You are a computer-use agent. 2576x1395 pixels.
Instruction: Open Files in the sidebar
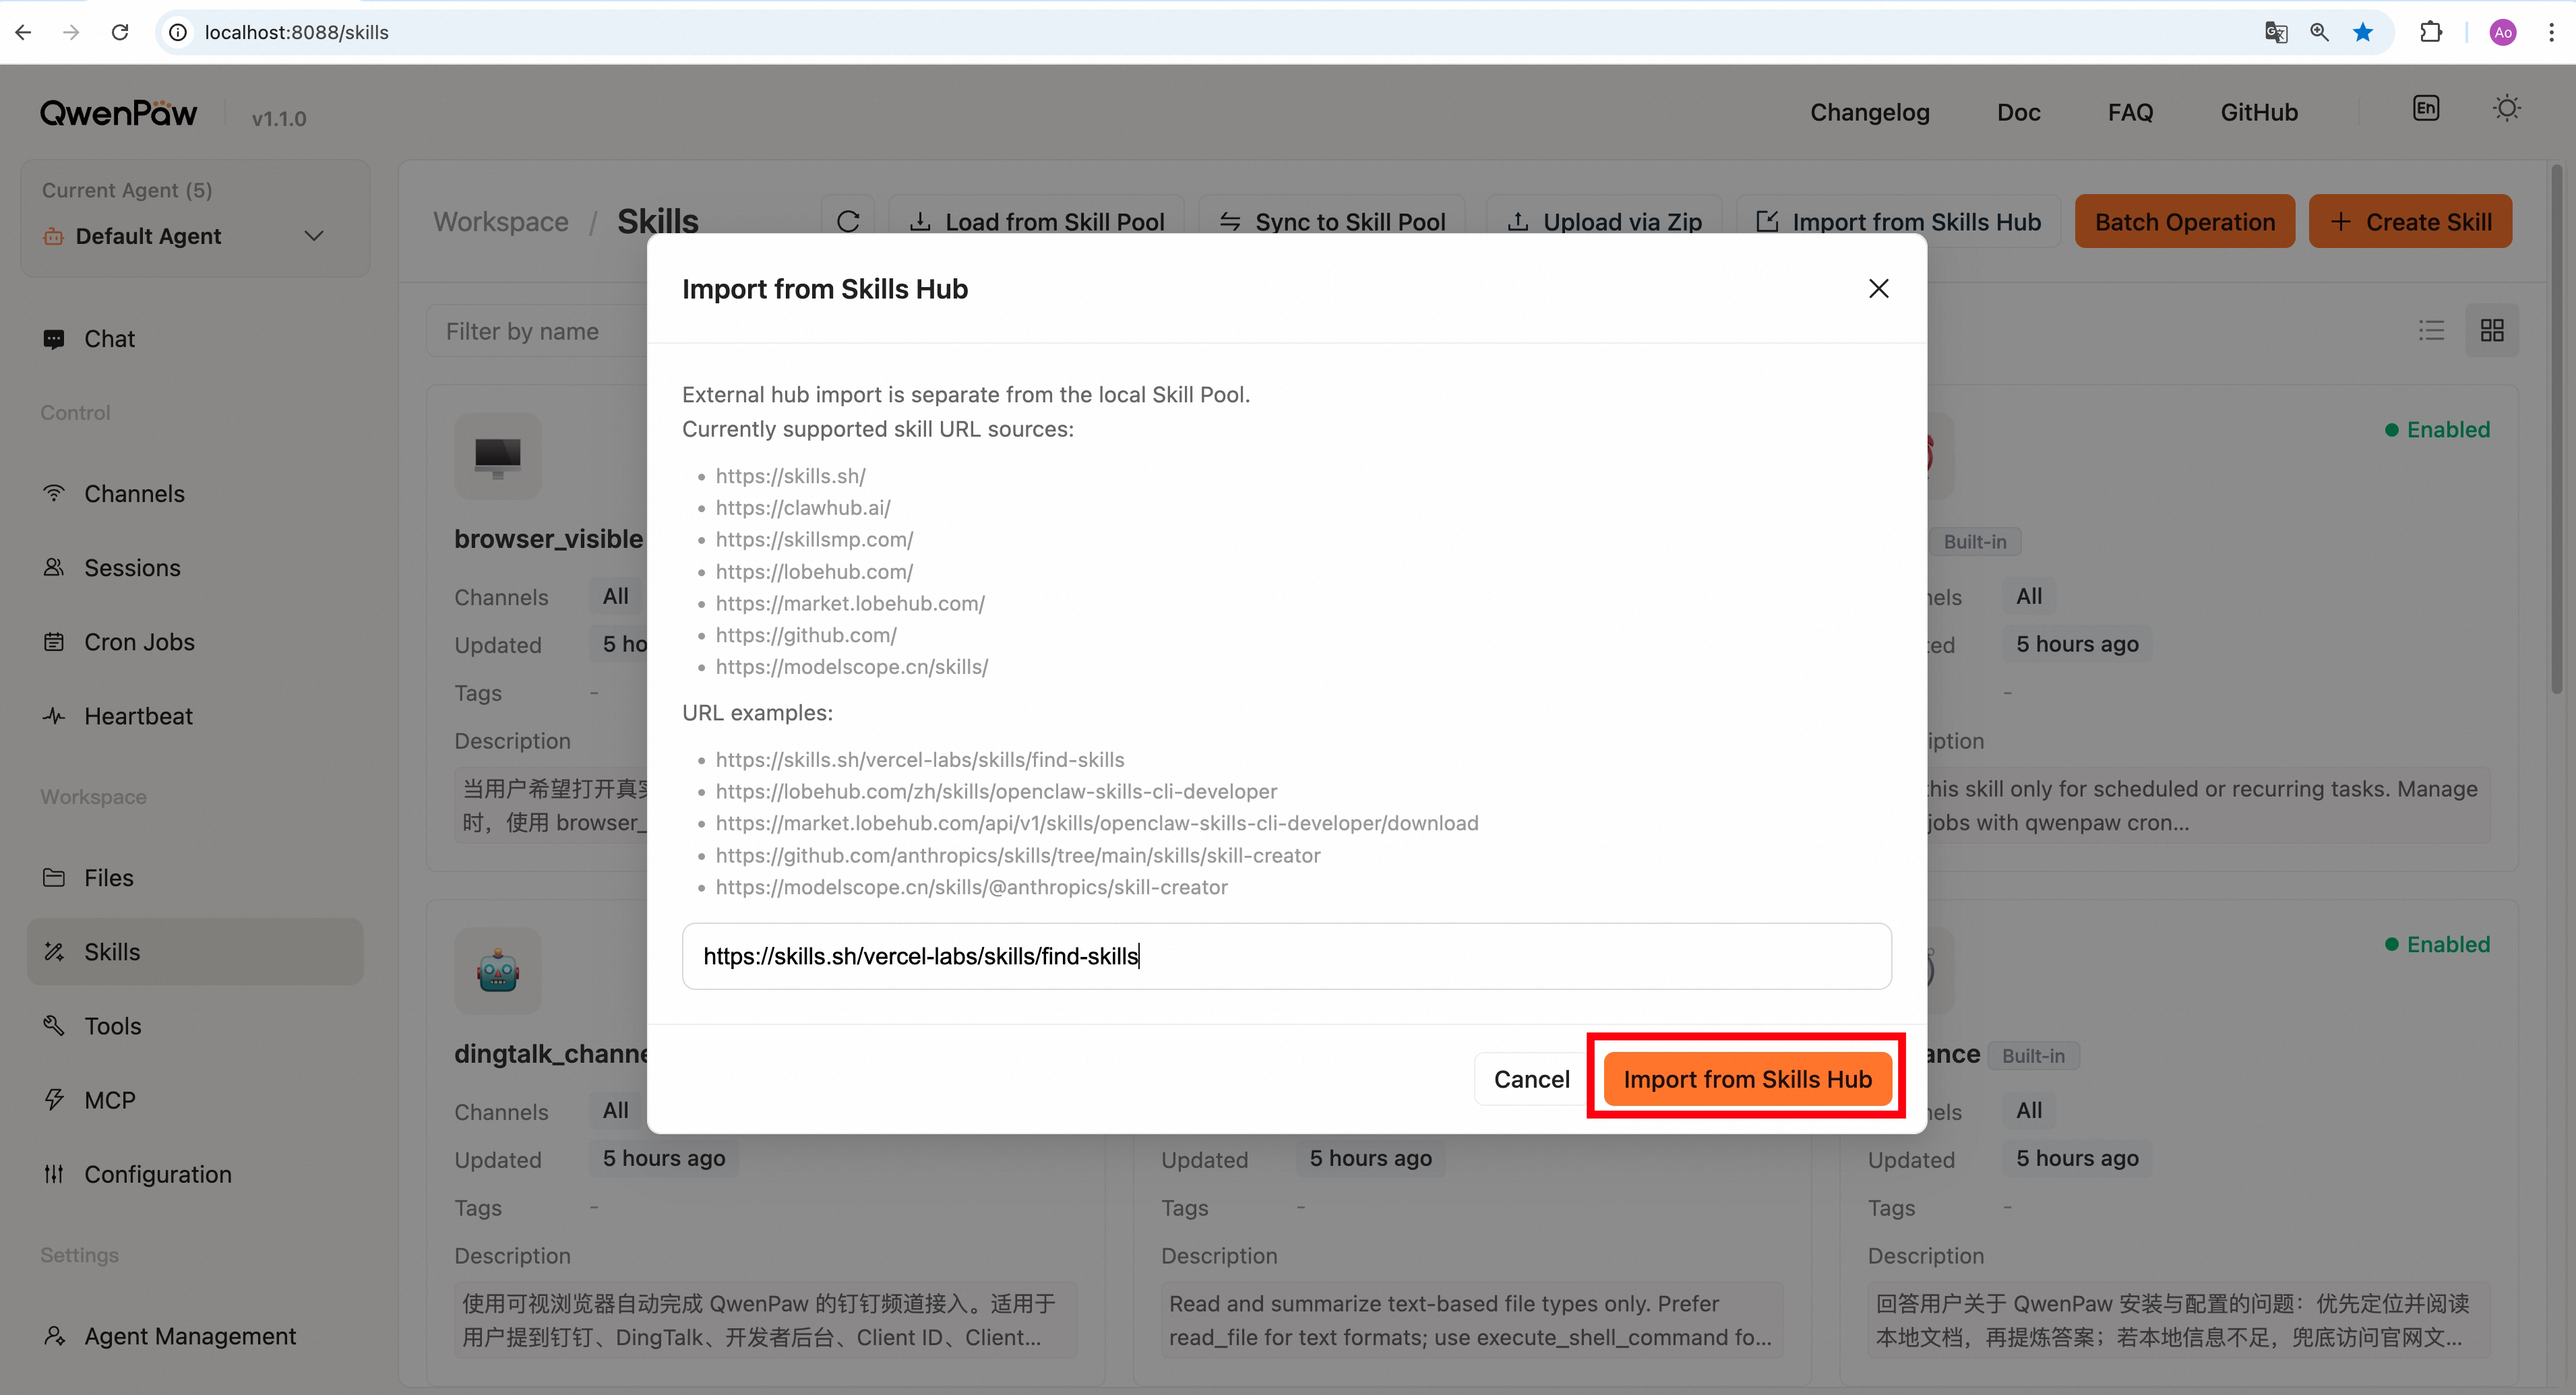click(x=195, y=878)
